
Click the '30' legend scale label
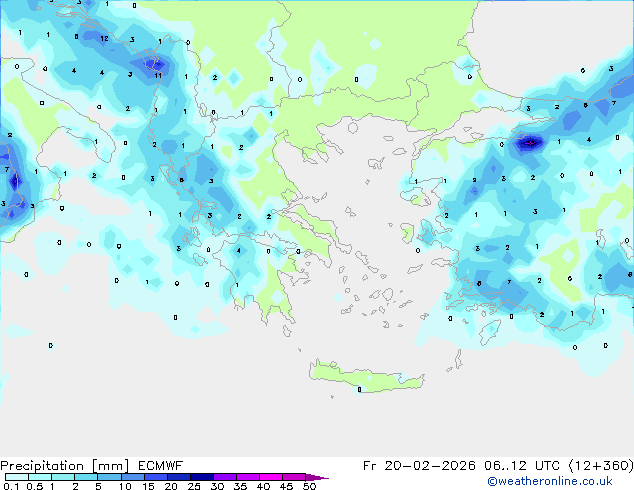pos(217,486)
